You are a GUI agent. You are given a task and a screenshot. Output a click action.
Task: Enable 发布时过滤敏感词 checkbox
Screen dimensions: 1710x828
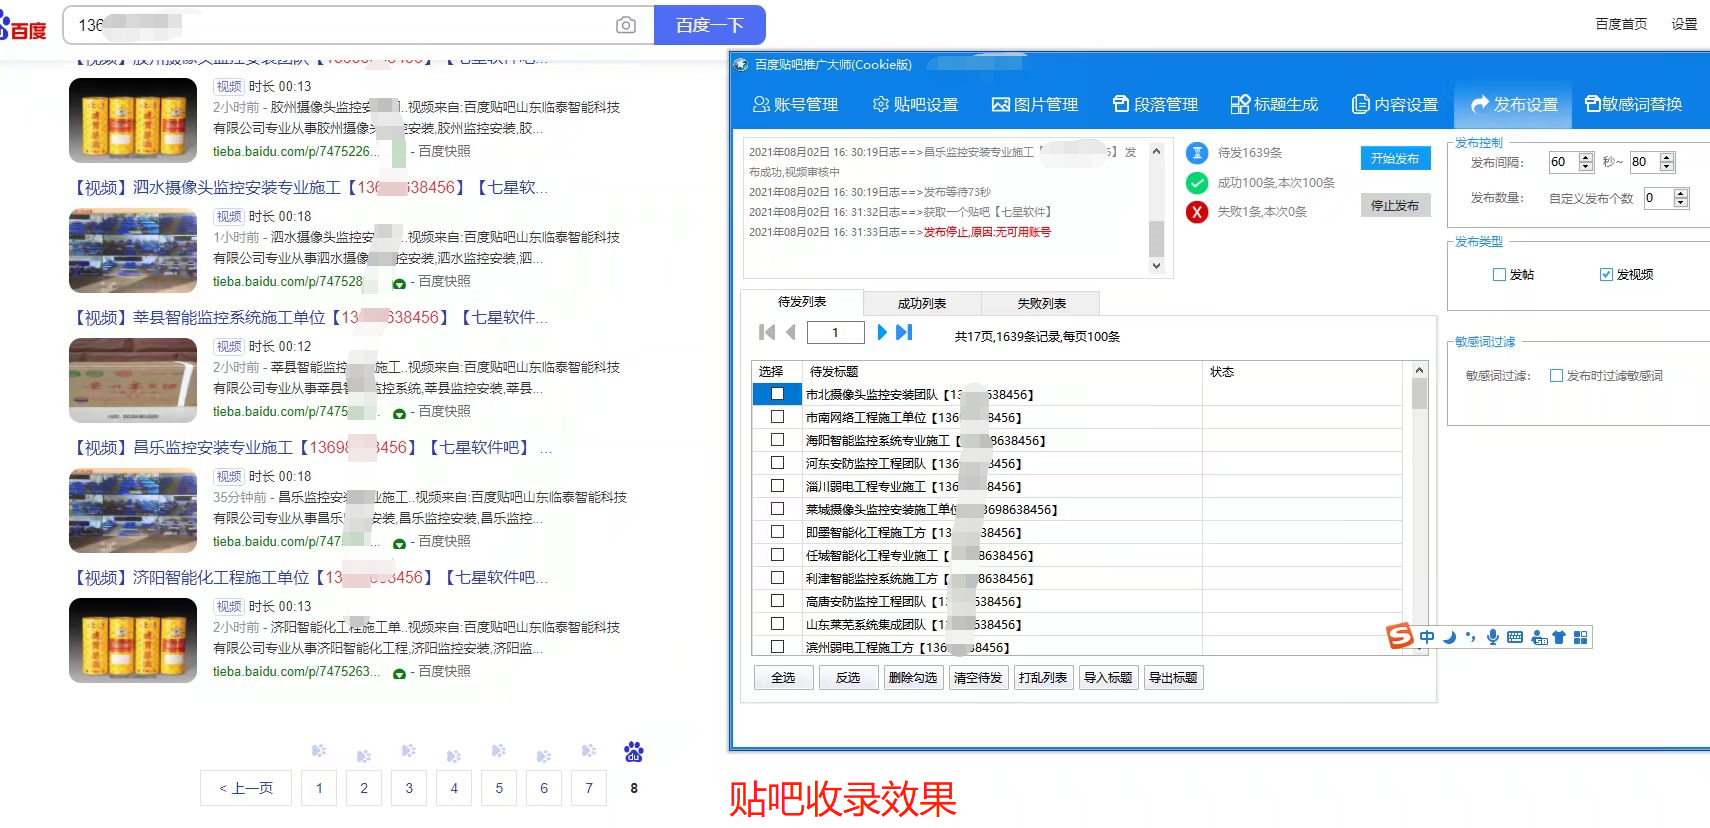click(x=1556, y=376)
